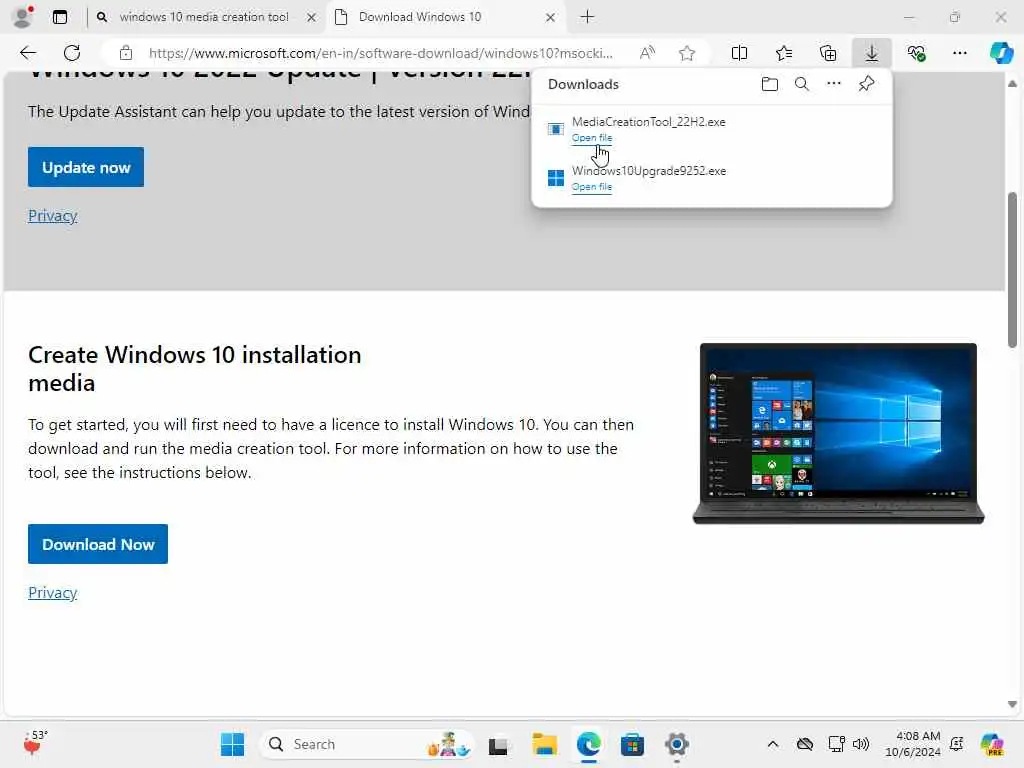Activate Read Aloud icon in address bar
Viewport: 1024px width, 768px height.
[x=647, y=53]
